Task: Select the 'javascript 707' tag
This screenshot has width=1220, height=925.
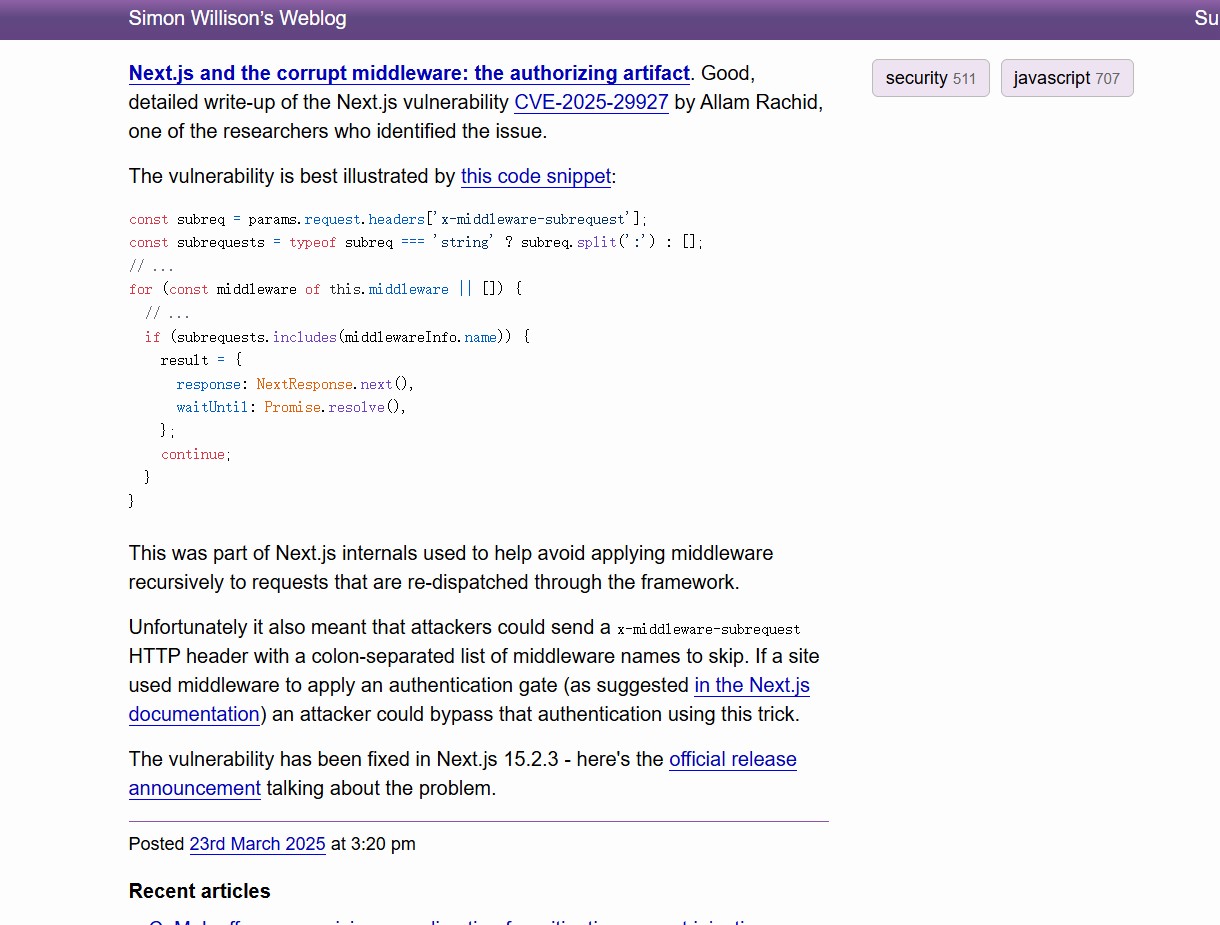Action: (x=1066, y=78)
